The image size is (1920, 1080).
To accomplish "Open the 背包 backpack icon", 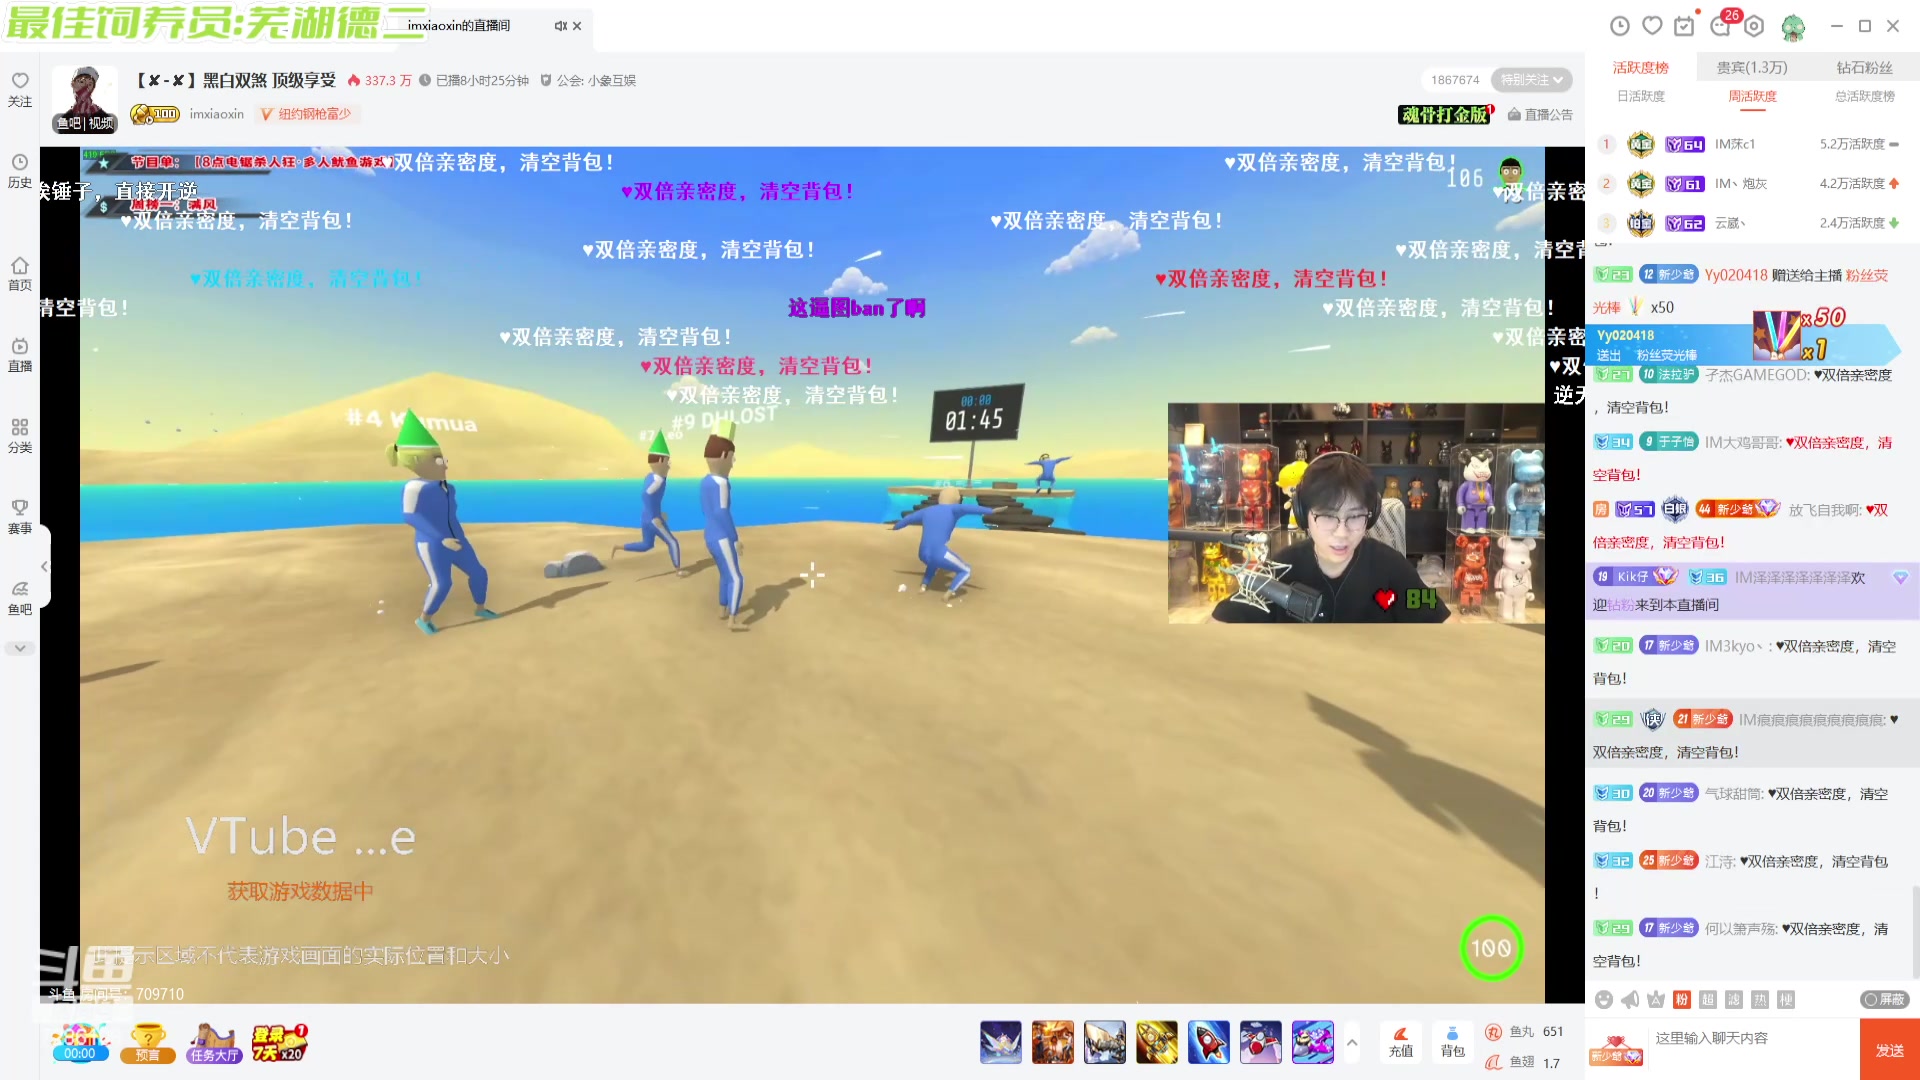I will [x=1452, y=1040].
